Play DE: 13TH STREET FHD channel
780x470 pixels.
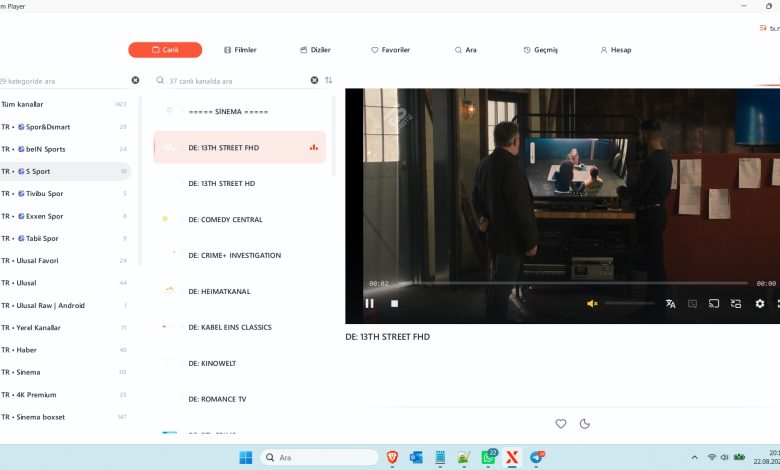(239, 147)
